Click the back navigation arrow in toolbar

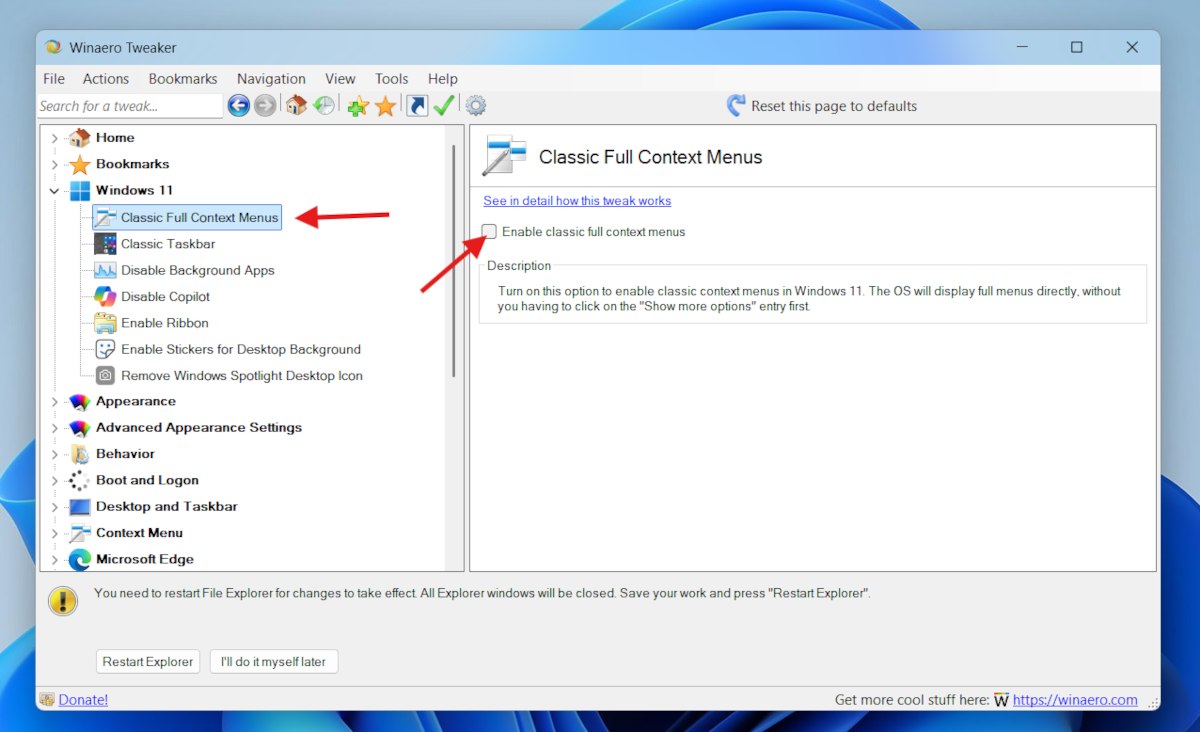pos(238,105)
